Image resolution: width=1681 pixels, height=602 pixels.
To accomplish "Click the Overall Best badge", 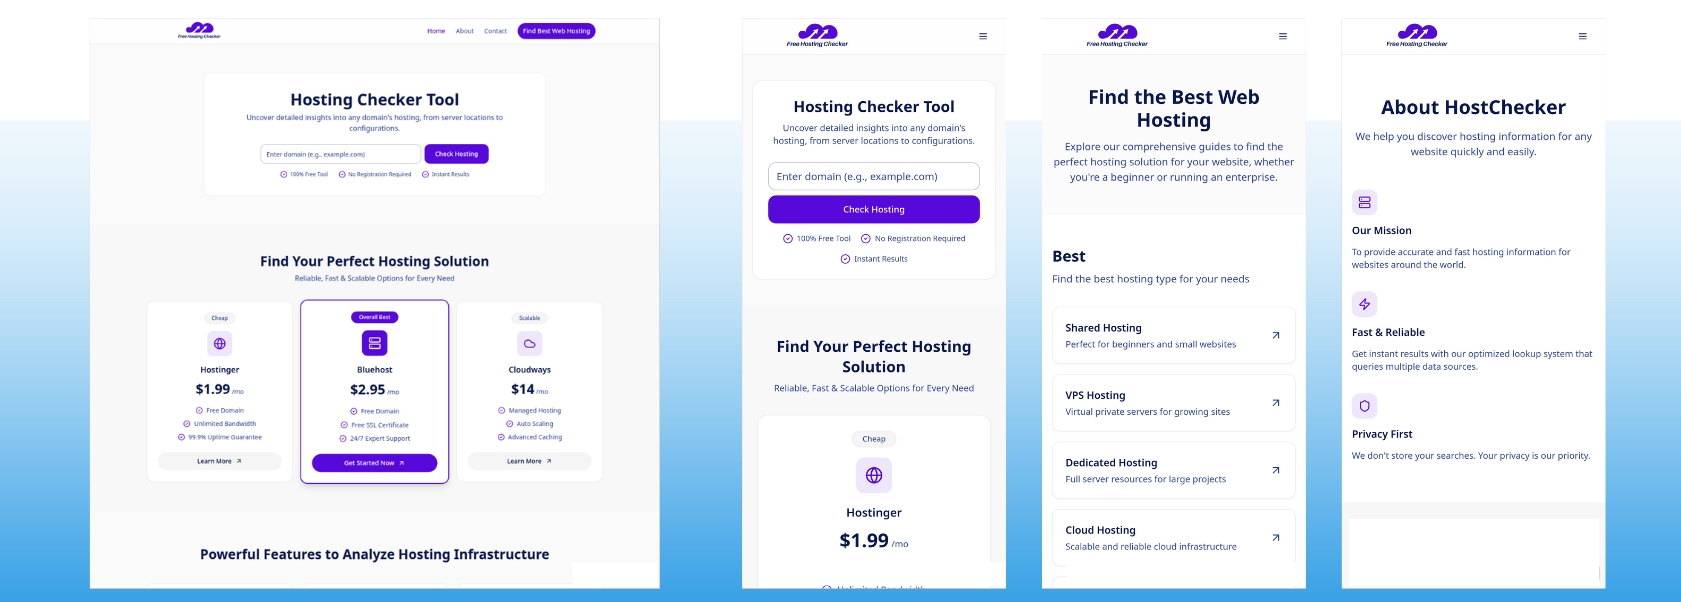I will click(x=375, y=317).
